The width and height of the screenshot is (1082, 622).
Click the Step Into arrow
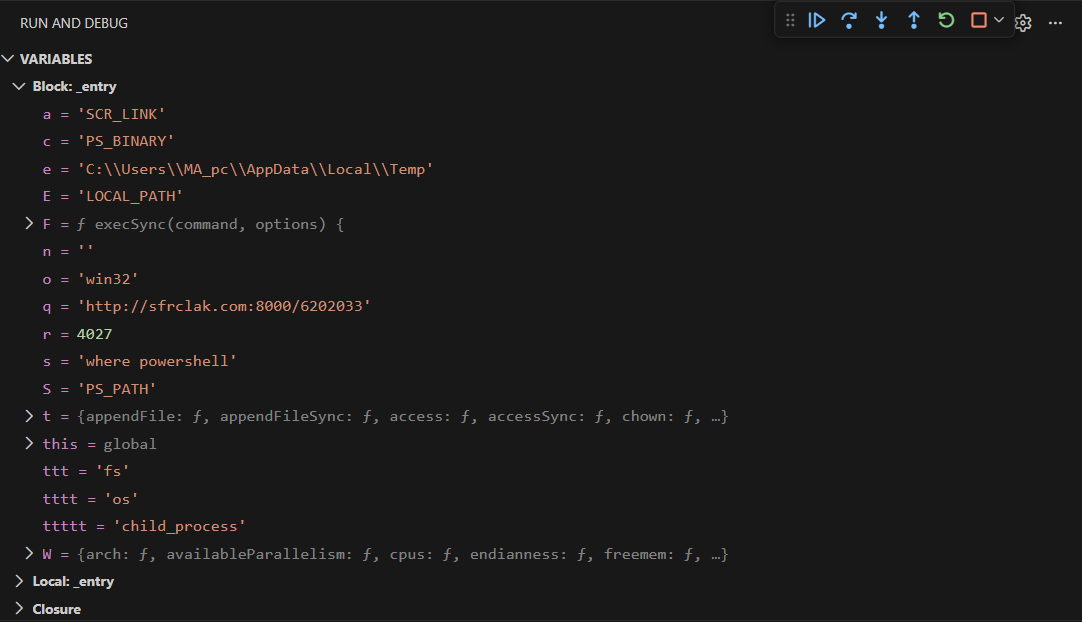(x=881, y=20)
